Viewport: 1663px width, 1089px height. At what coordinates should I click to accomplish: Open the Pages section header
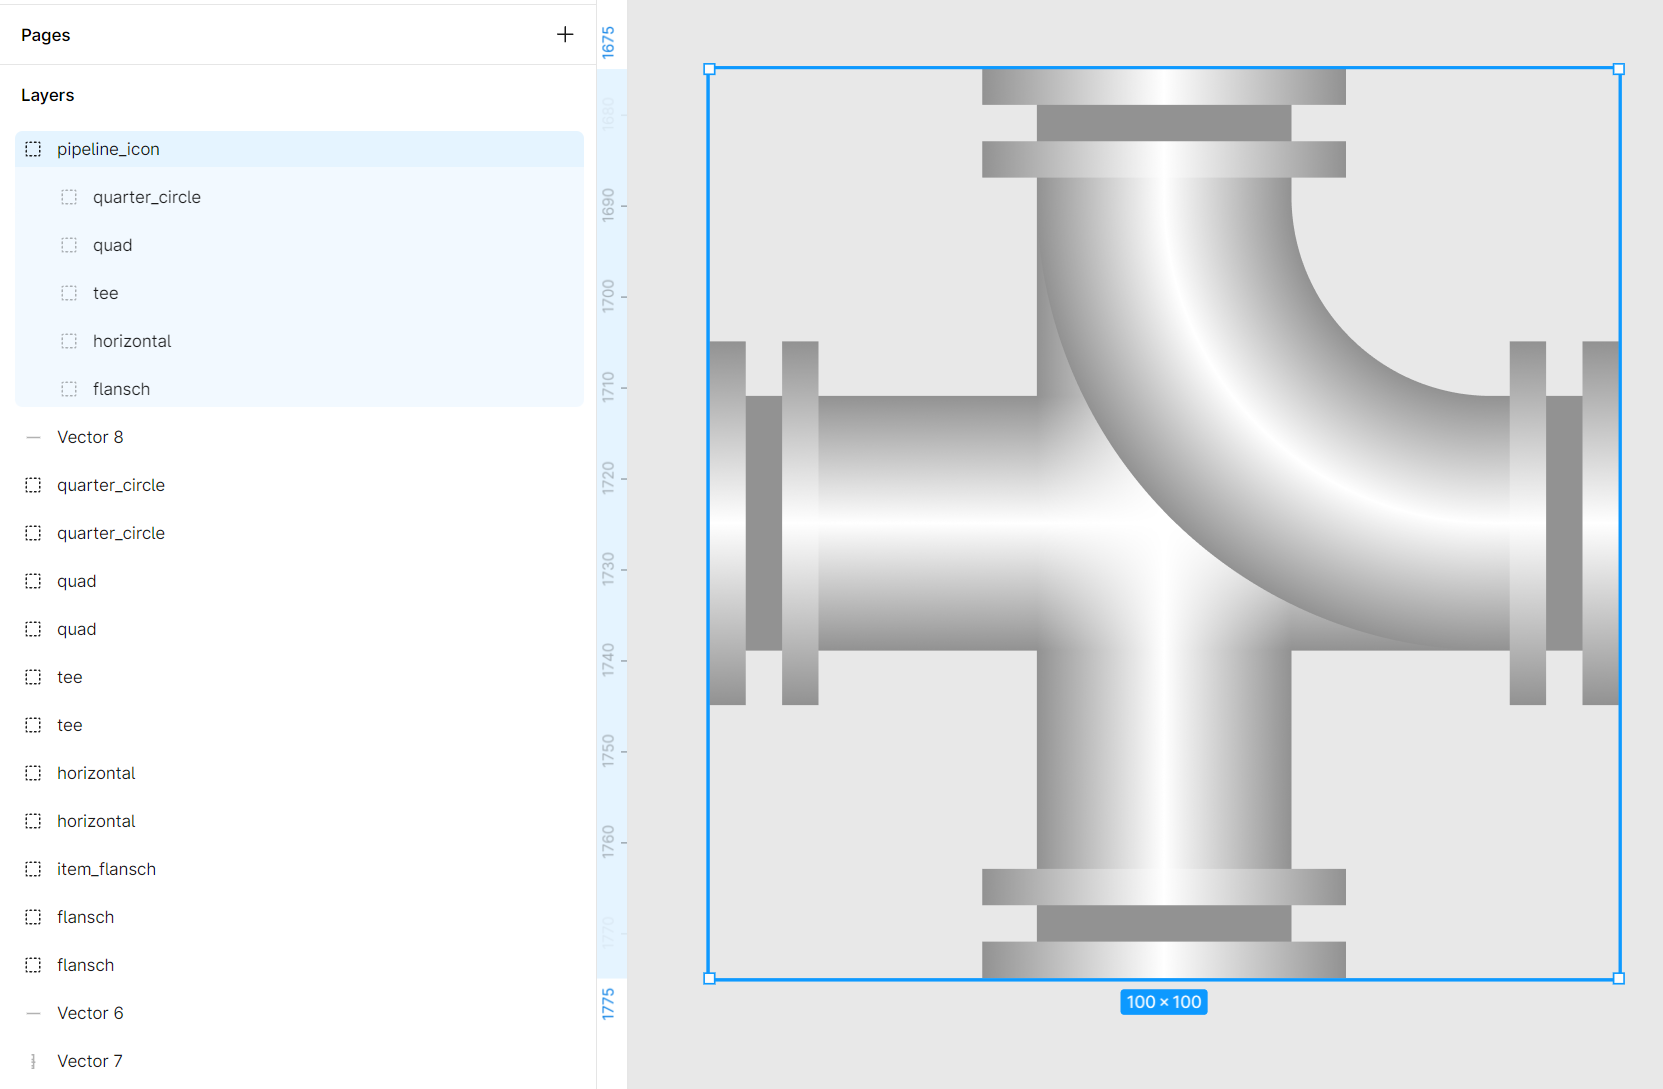46,35
